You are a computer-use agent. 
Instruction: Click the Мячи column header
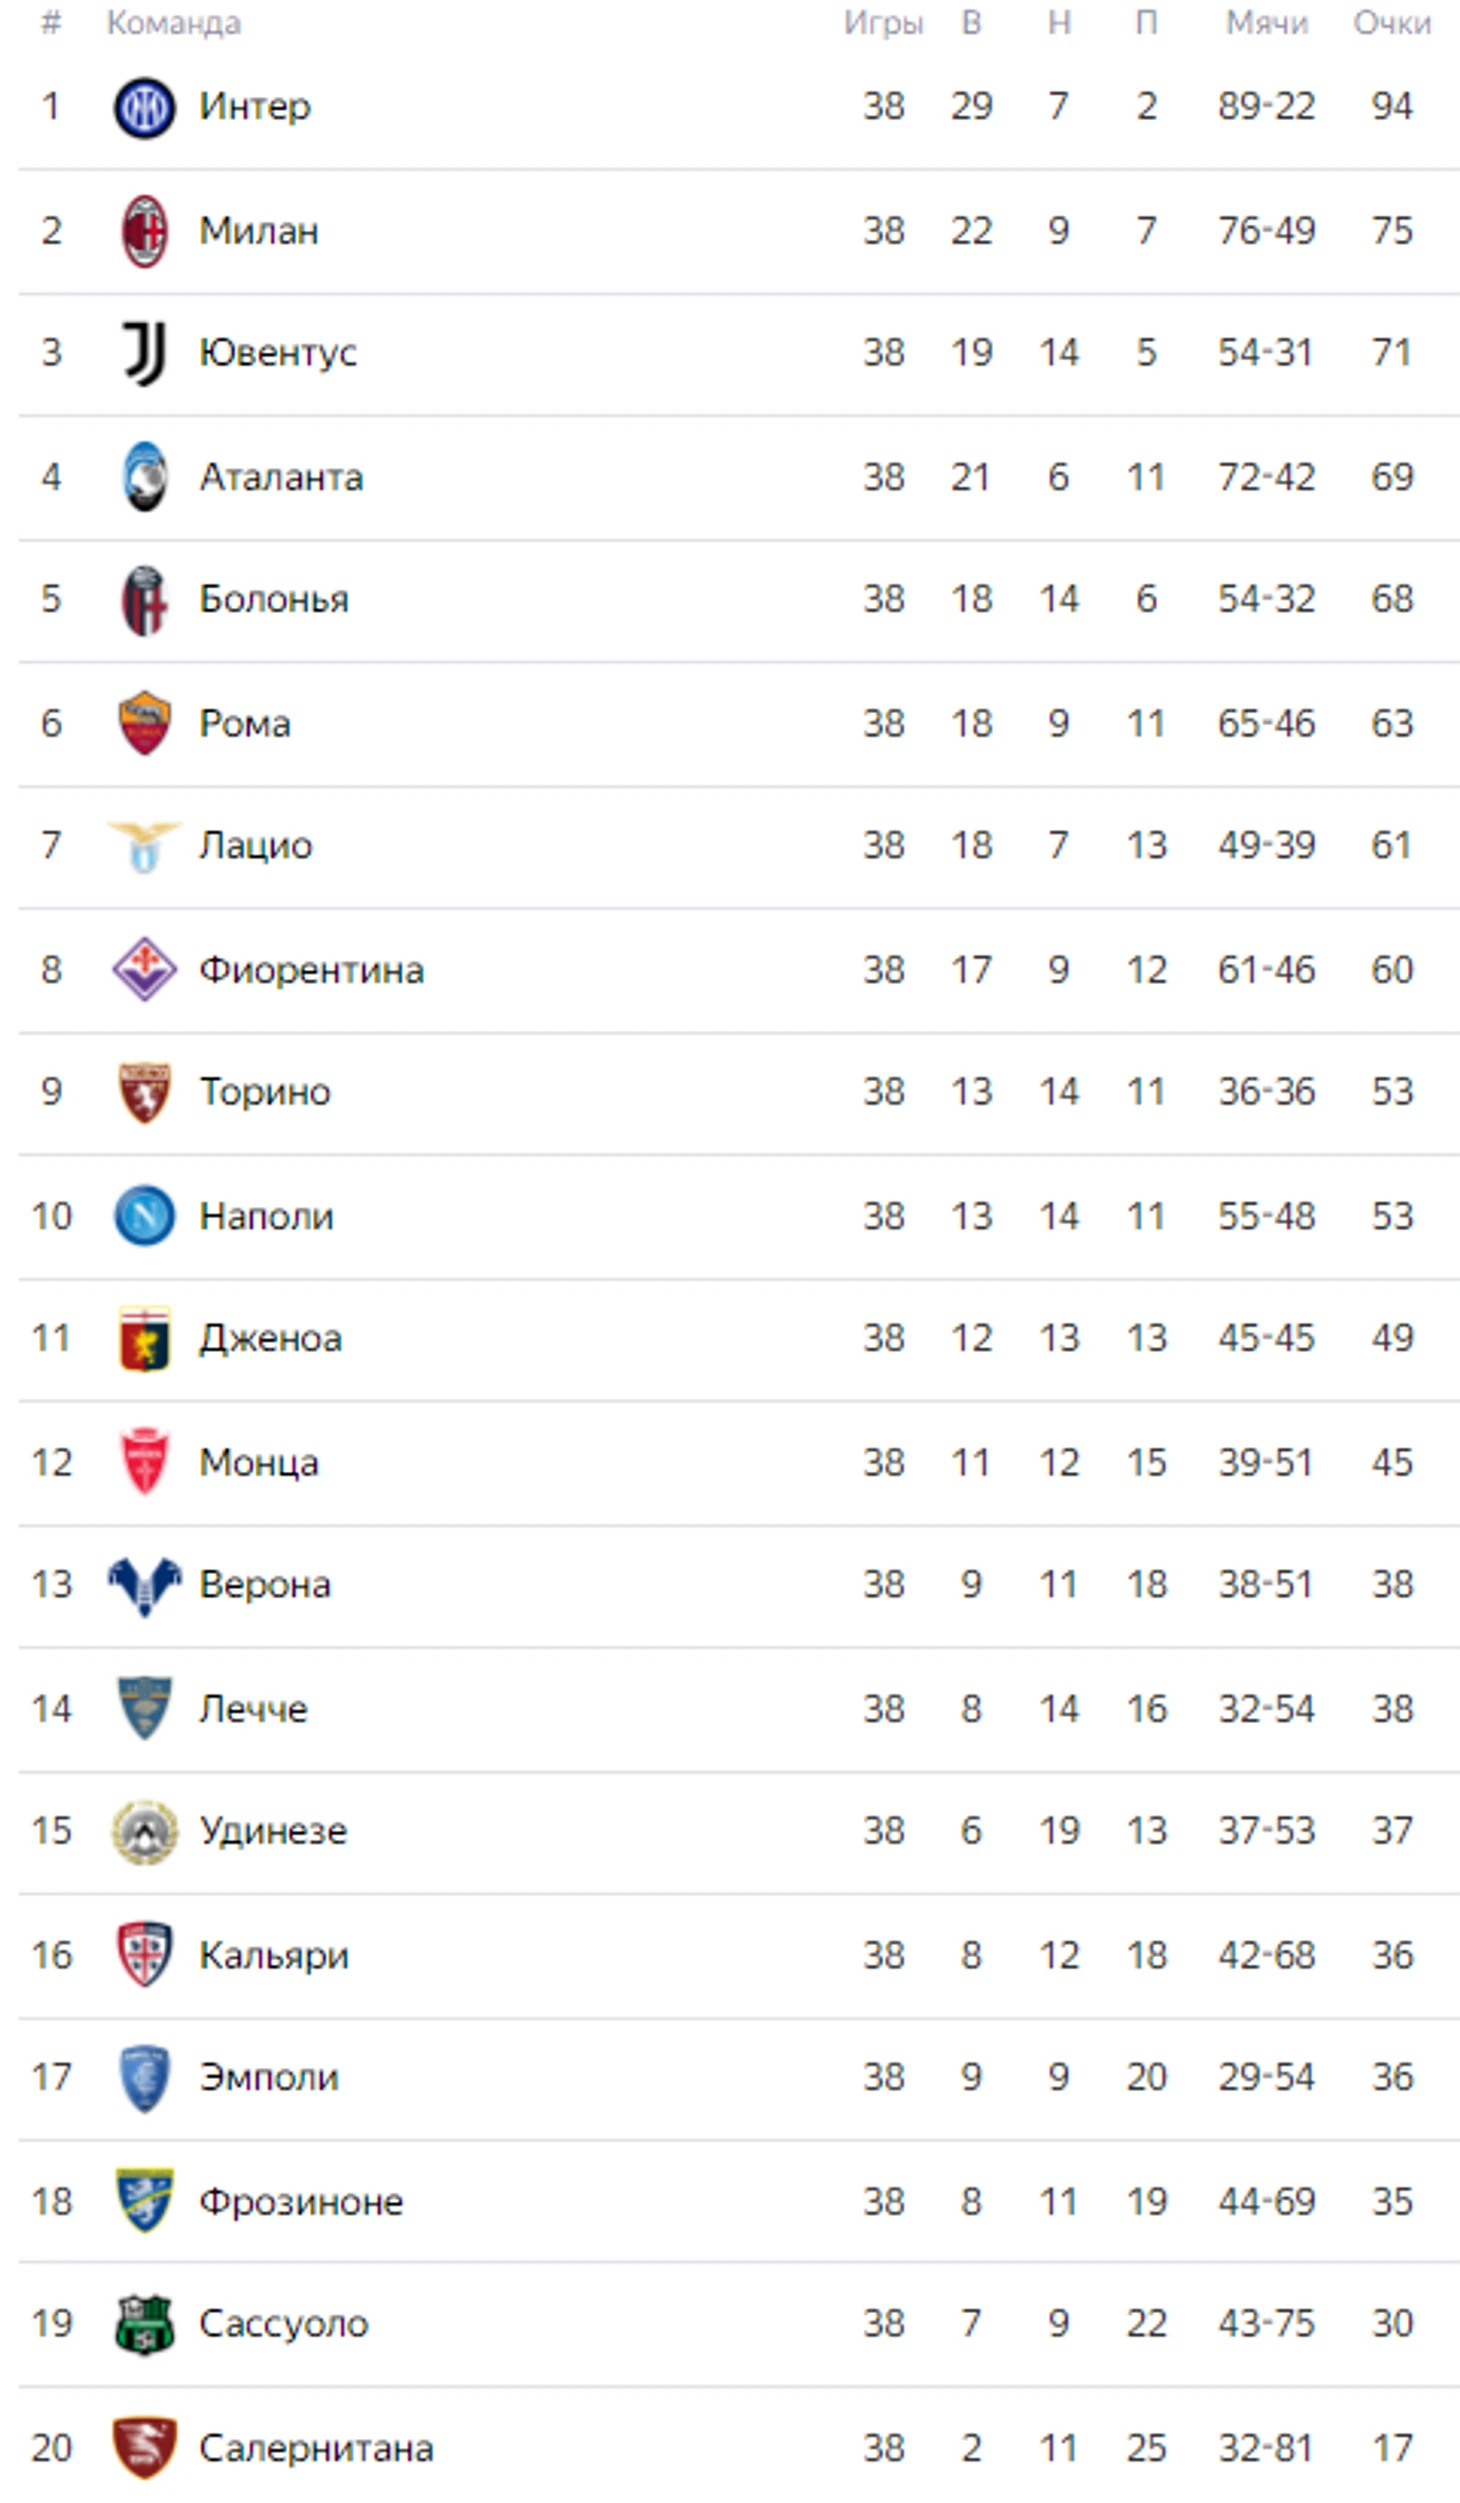click(1266, 23)
